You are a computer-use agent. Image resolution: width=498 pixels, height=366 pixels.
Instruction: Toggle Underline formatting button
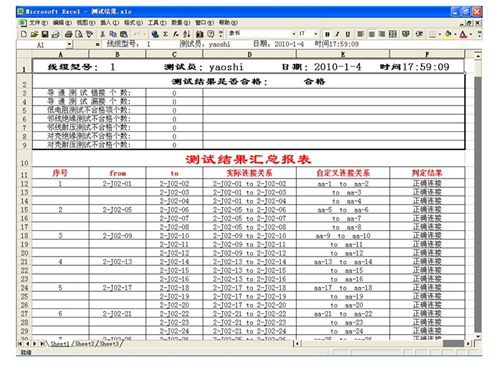point(348,34)
